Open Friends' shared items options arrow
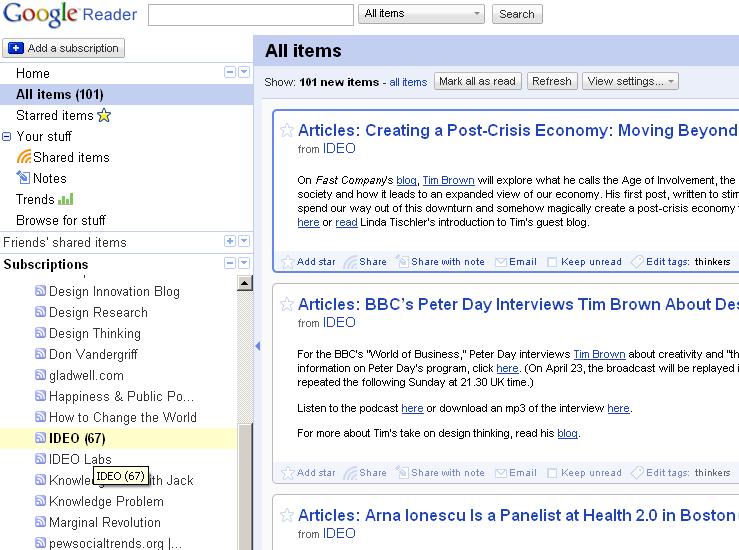The height and width of the screenshot is (550, 739). [x=244, y=241]
